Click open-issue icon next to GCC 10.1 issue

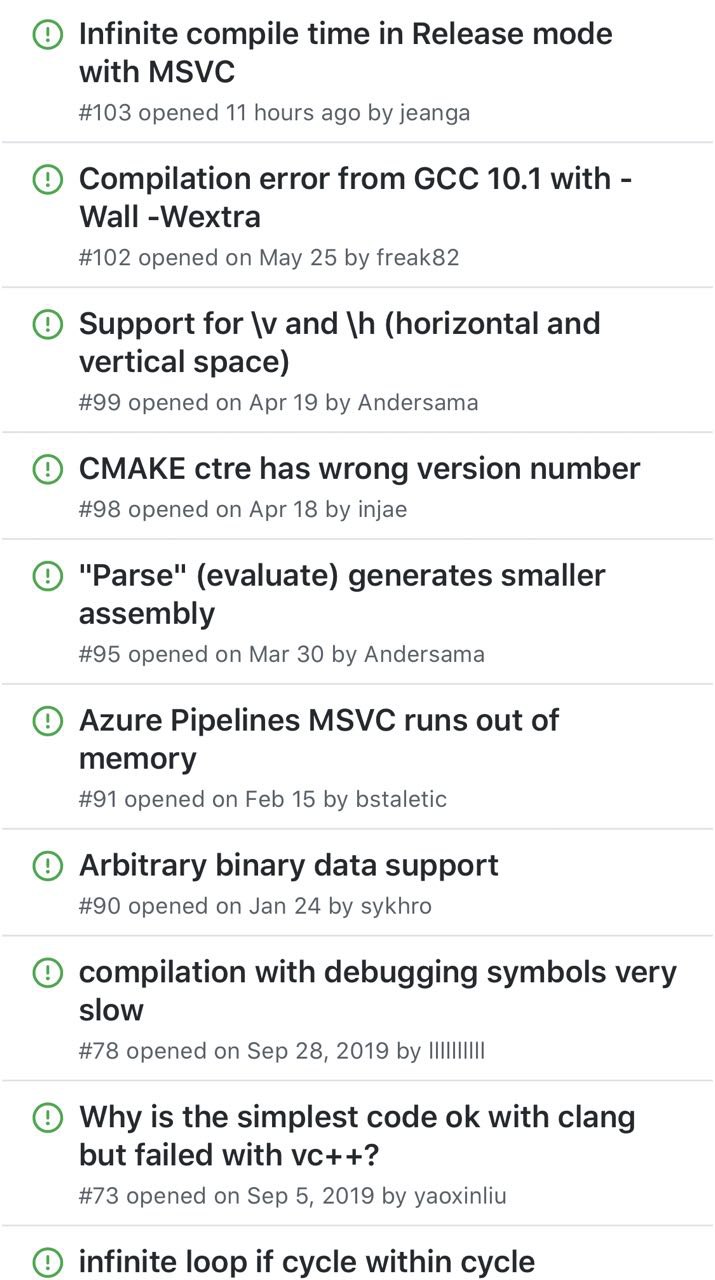[47, 180]
